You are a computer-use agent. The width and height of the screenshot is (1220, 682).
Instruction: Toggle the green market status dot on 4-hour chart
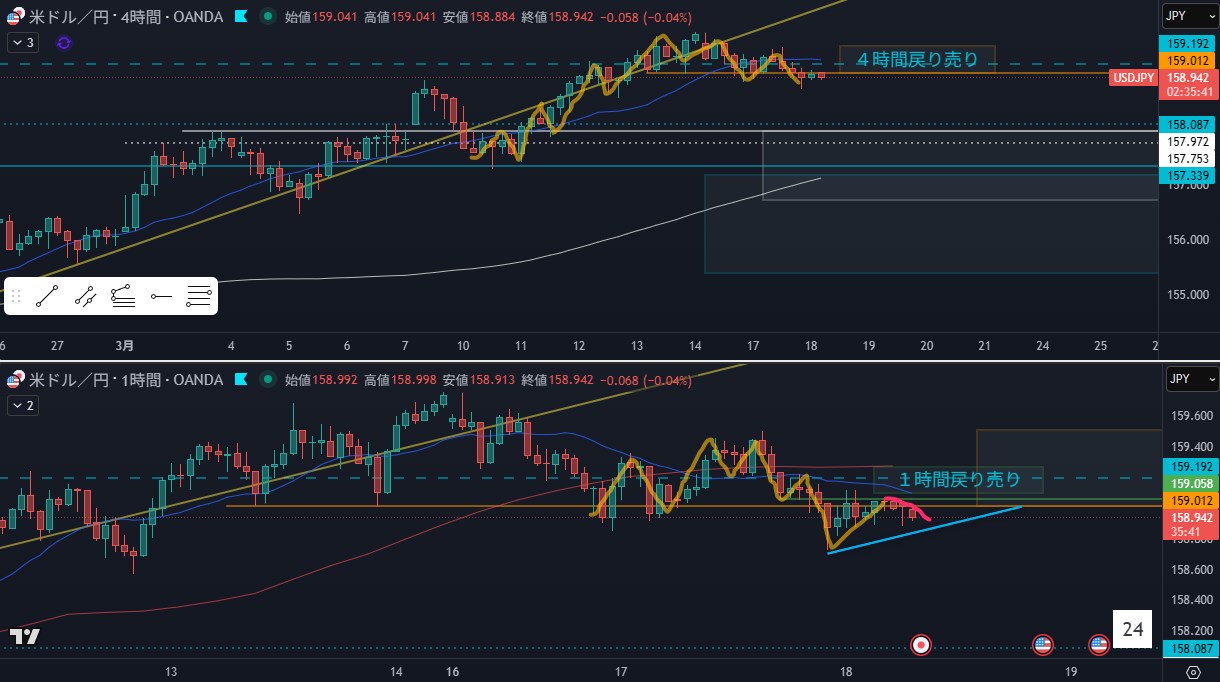coord(266,16)
